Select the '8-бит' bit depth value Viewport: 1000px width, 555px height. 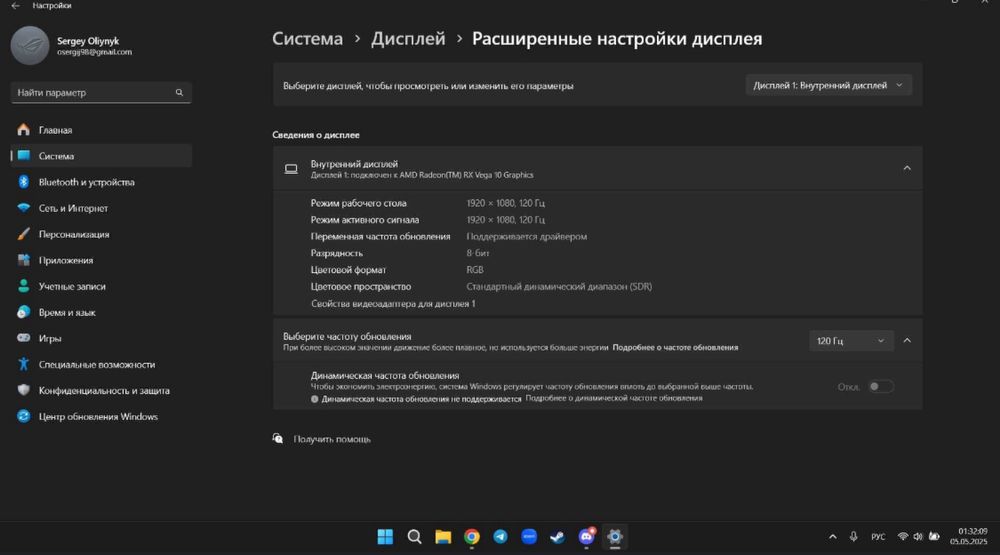pos(478,253)
